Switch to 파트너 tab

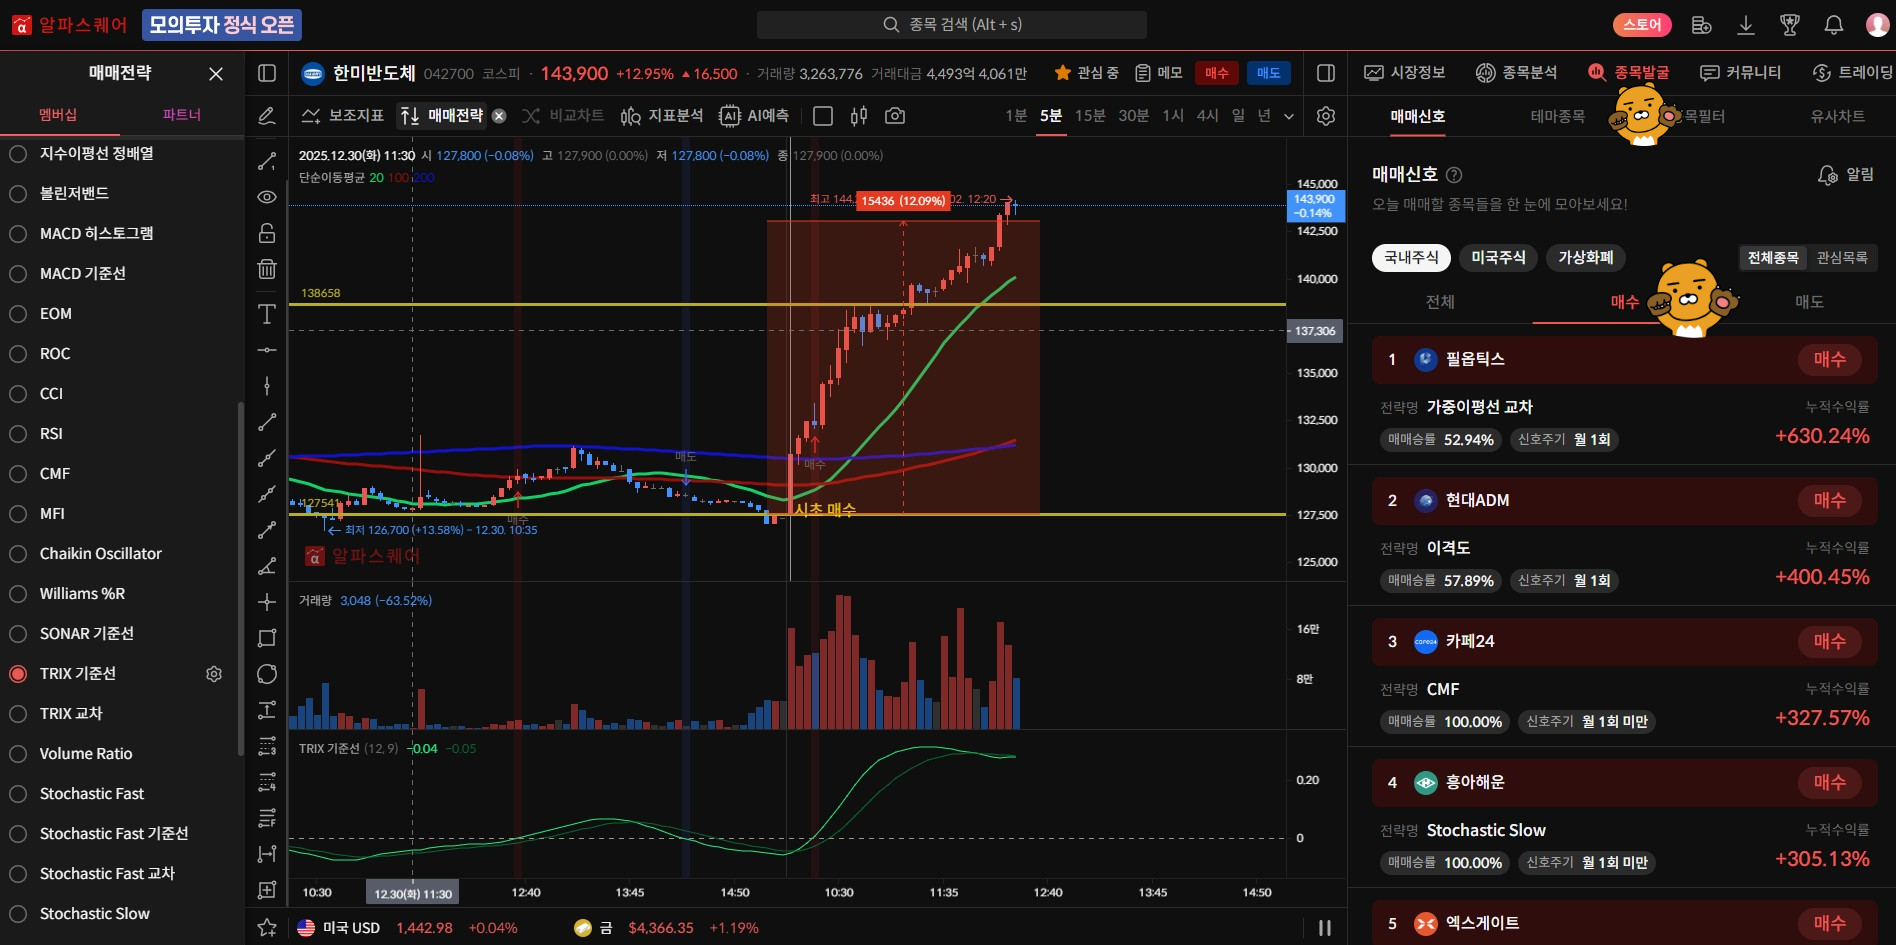(x=182, y=115)
